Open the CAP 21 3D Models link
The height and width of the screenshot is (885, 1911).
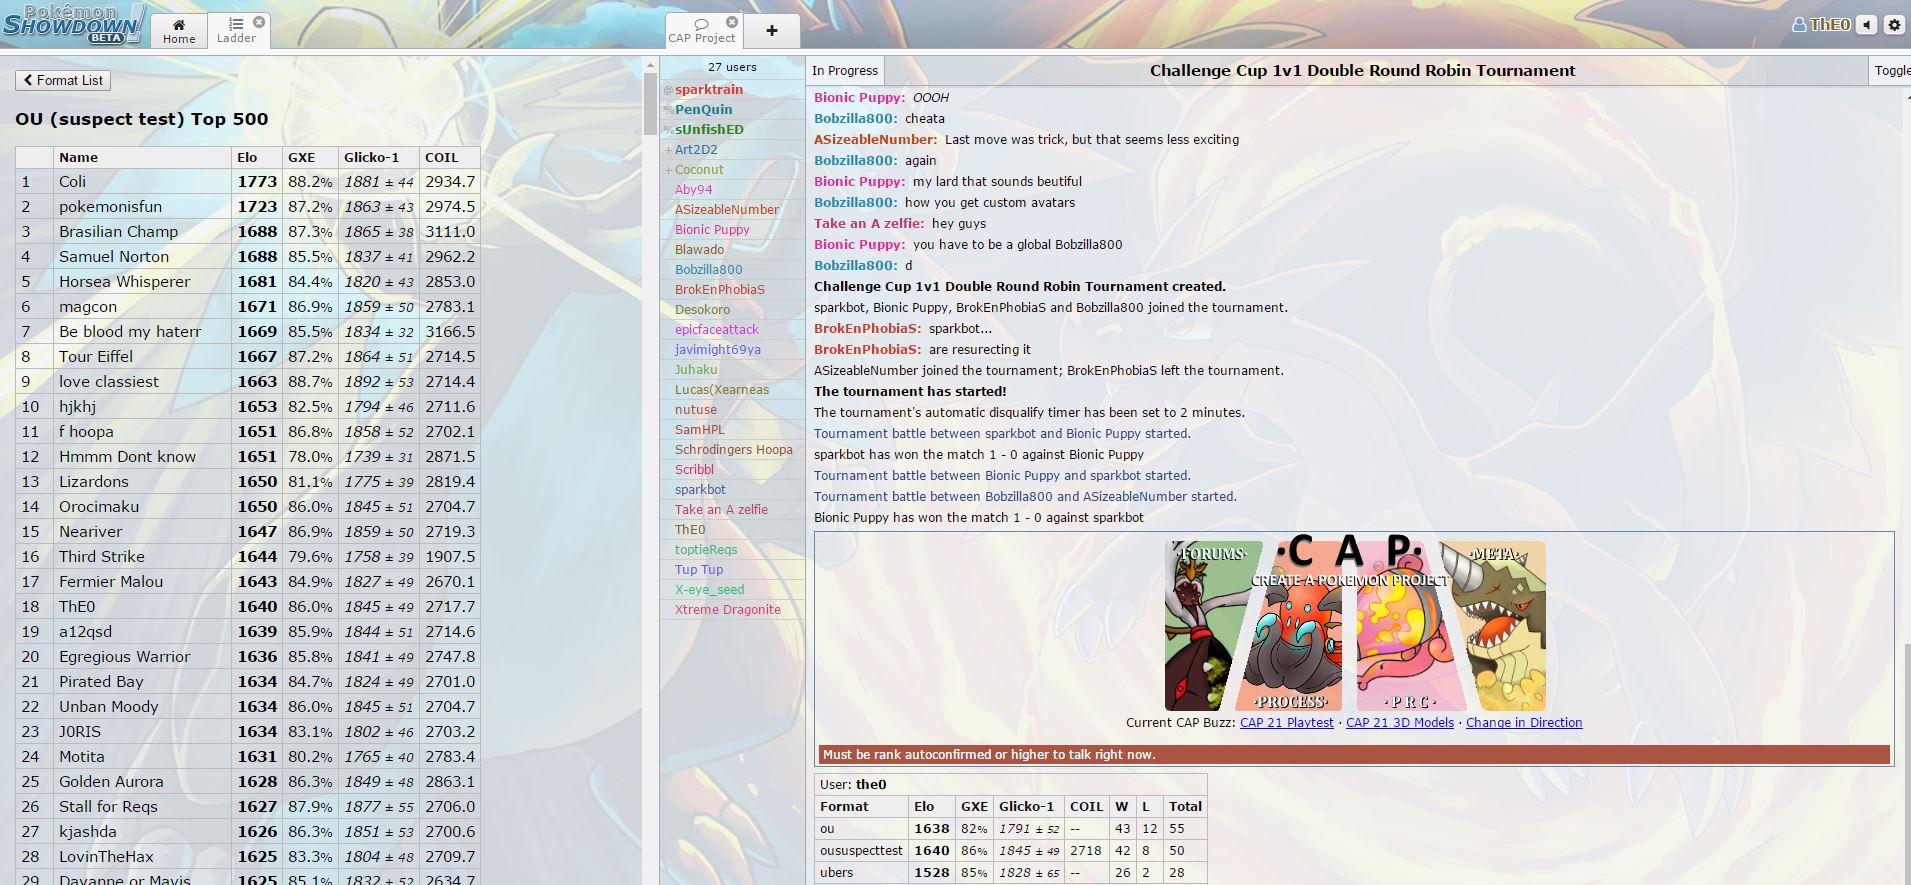point(1399,723)
